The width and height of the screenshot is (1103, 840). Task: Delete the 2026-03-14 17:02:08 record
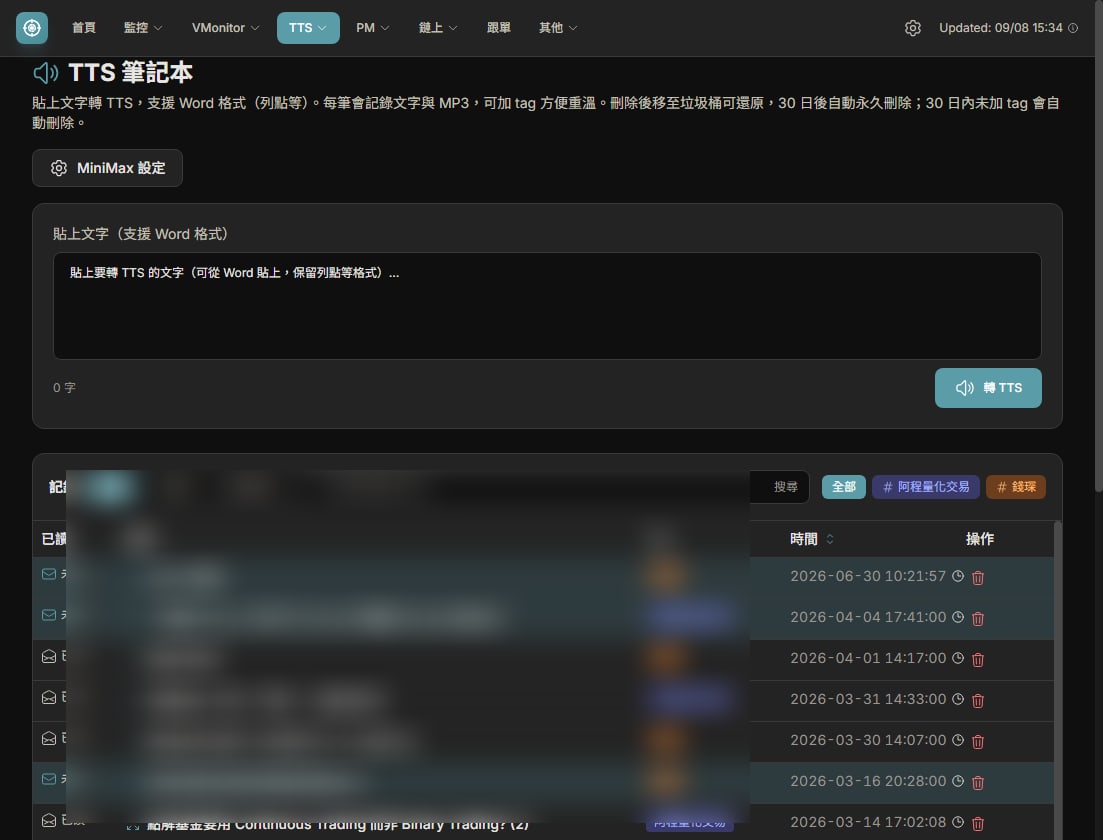(978, 822)
